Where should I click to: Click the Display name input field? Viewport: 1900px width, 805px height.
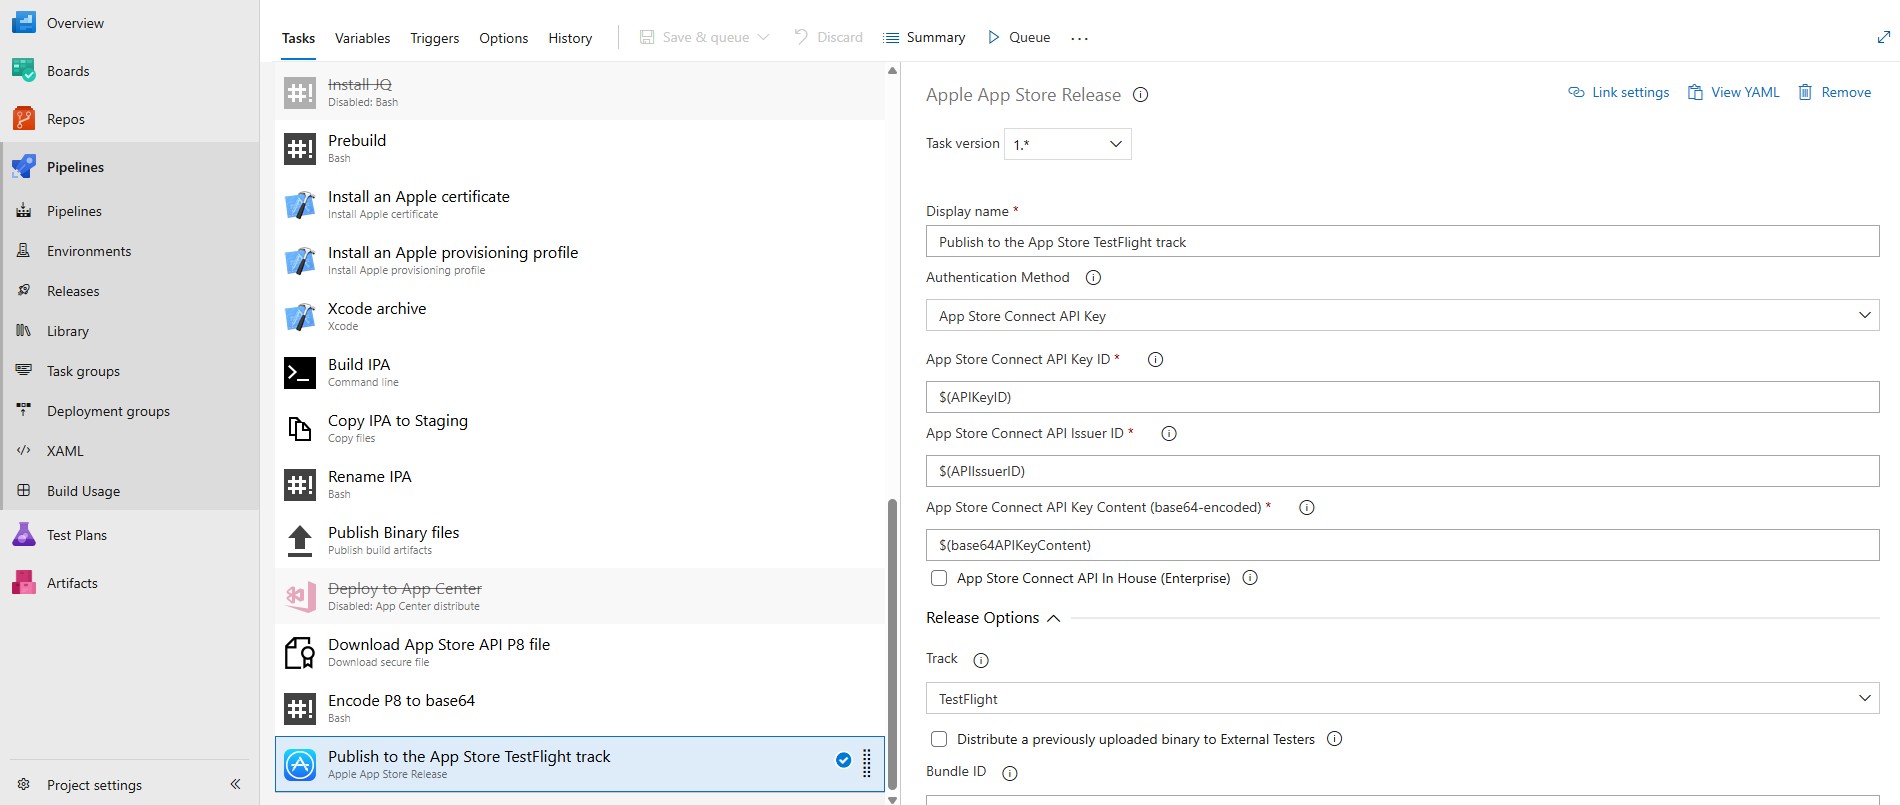1402,241
